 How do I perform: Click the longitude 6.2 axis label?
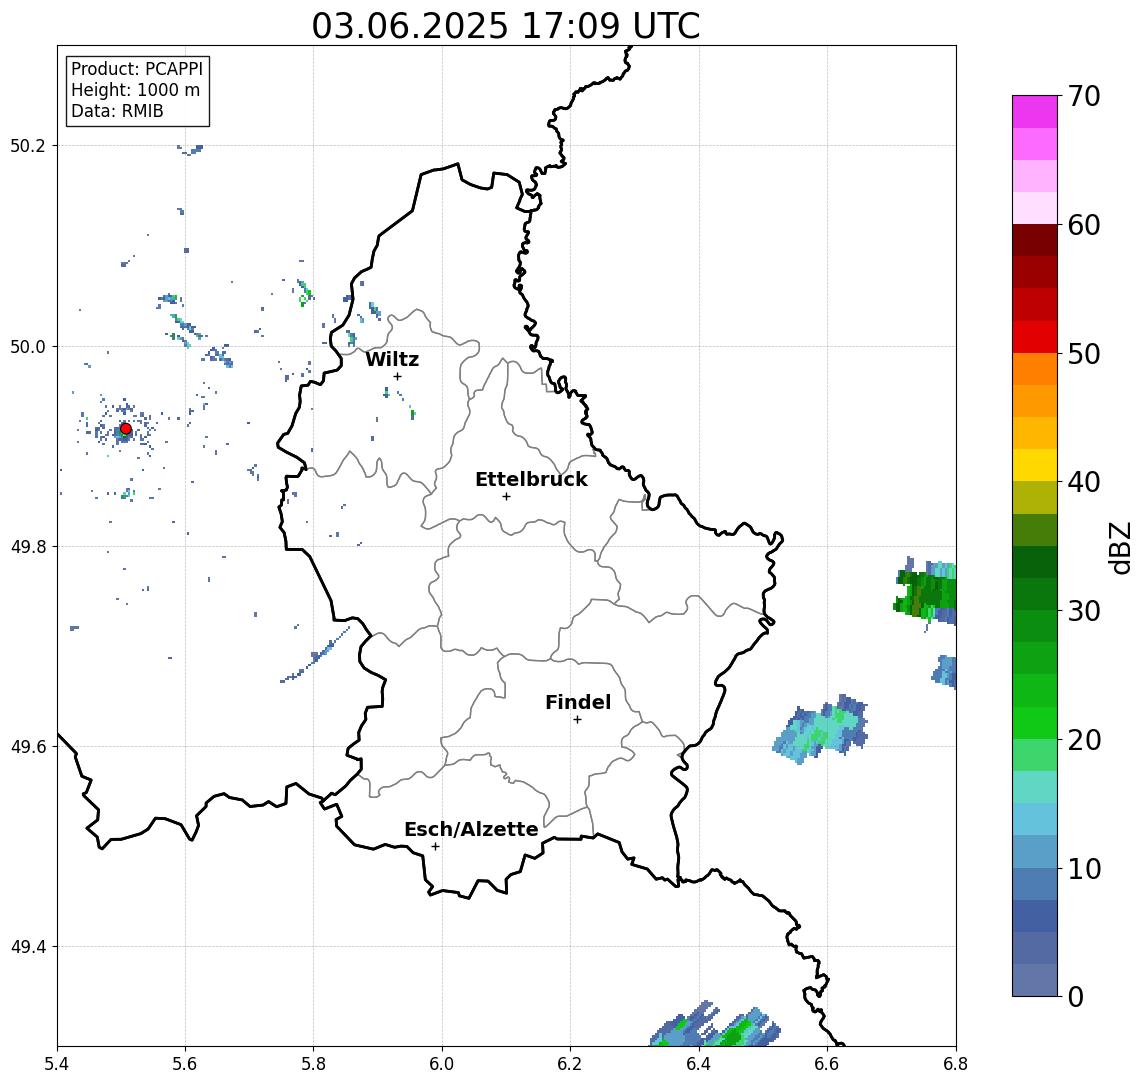(x=570, y=1064)
